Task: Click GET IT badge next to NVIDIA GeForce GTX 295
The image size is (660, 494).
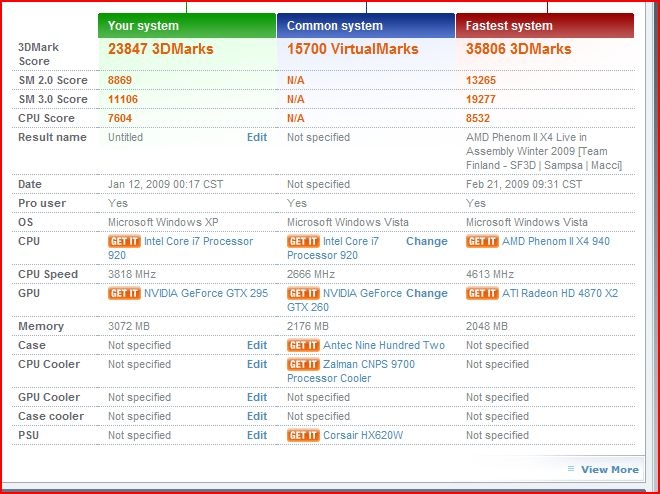Action: point(124,293)
